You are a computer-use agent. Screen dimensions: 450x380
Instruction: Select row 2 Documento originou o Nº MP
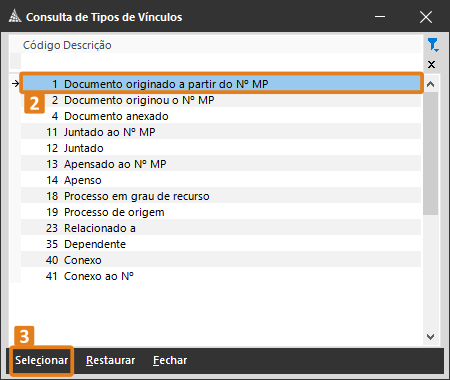(x=221, y=100)
